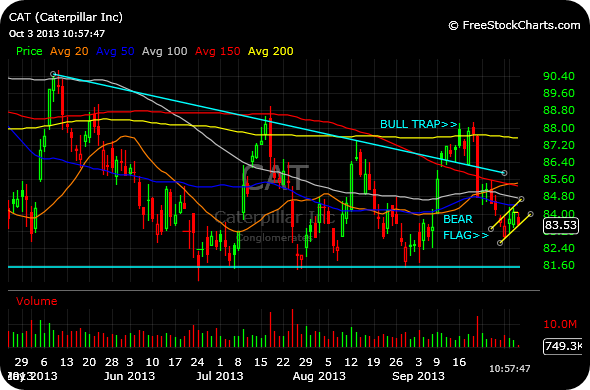
Task: Click date label 13 on the time axis
Action: click(67, 362)
